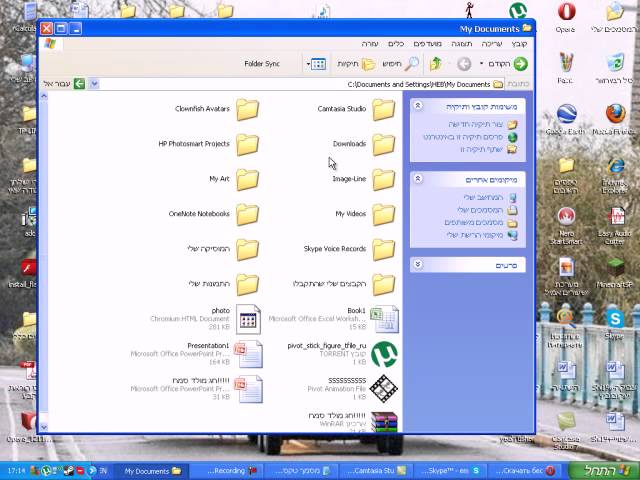Screen dimensions: 640x480
Task: Click the green Go arrow by address bar
Action: coord(79,84)
